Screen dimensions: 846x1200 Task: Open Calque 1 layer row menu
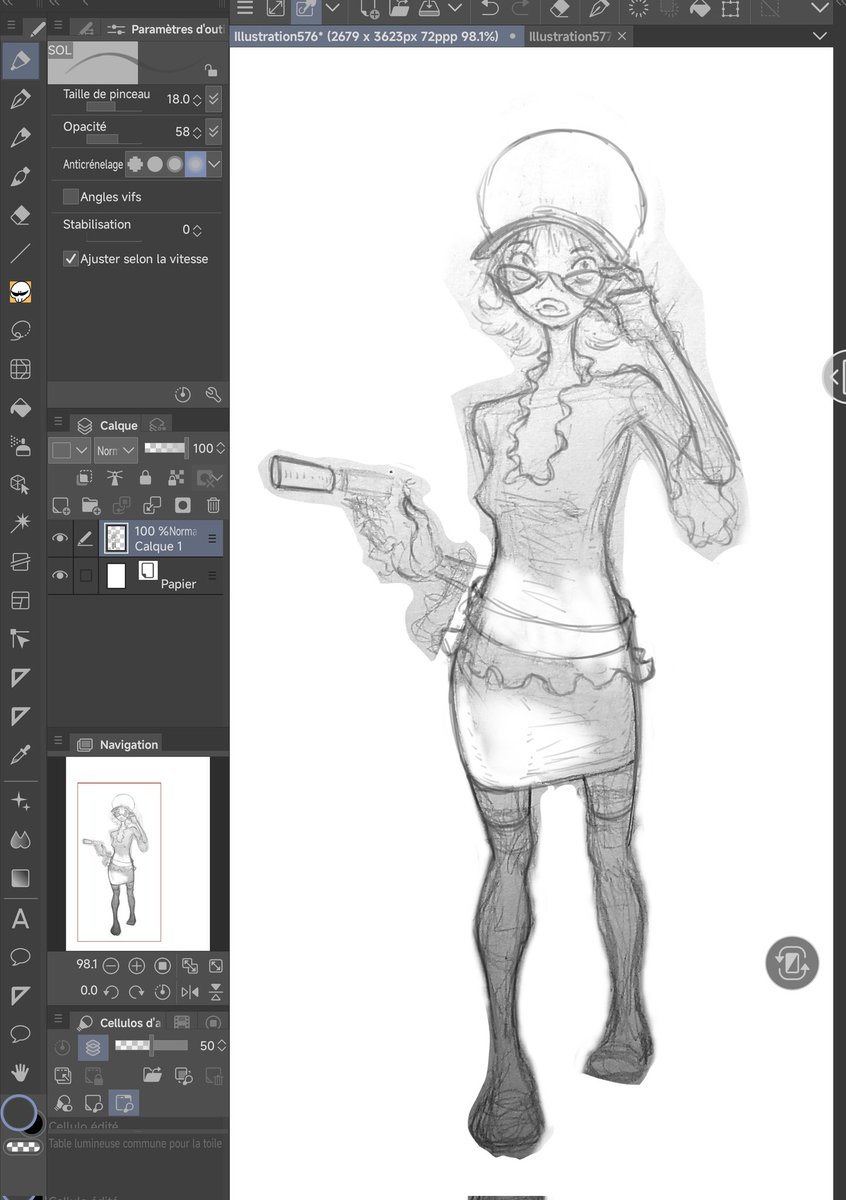212,539
